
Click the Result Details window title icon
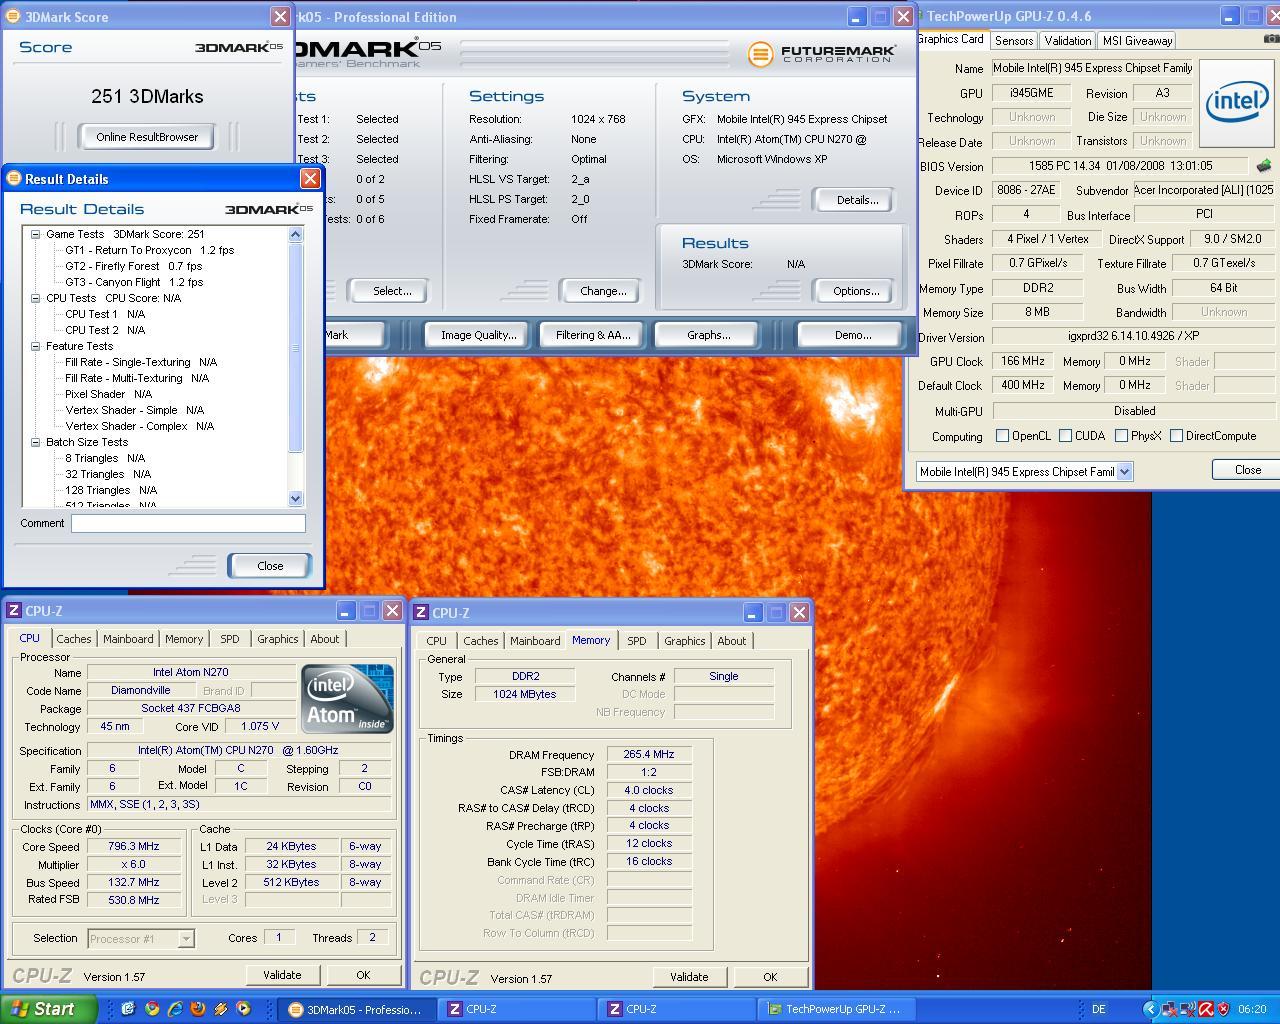(x=13, y=178)
